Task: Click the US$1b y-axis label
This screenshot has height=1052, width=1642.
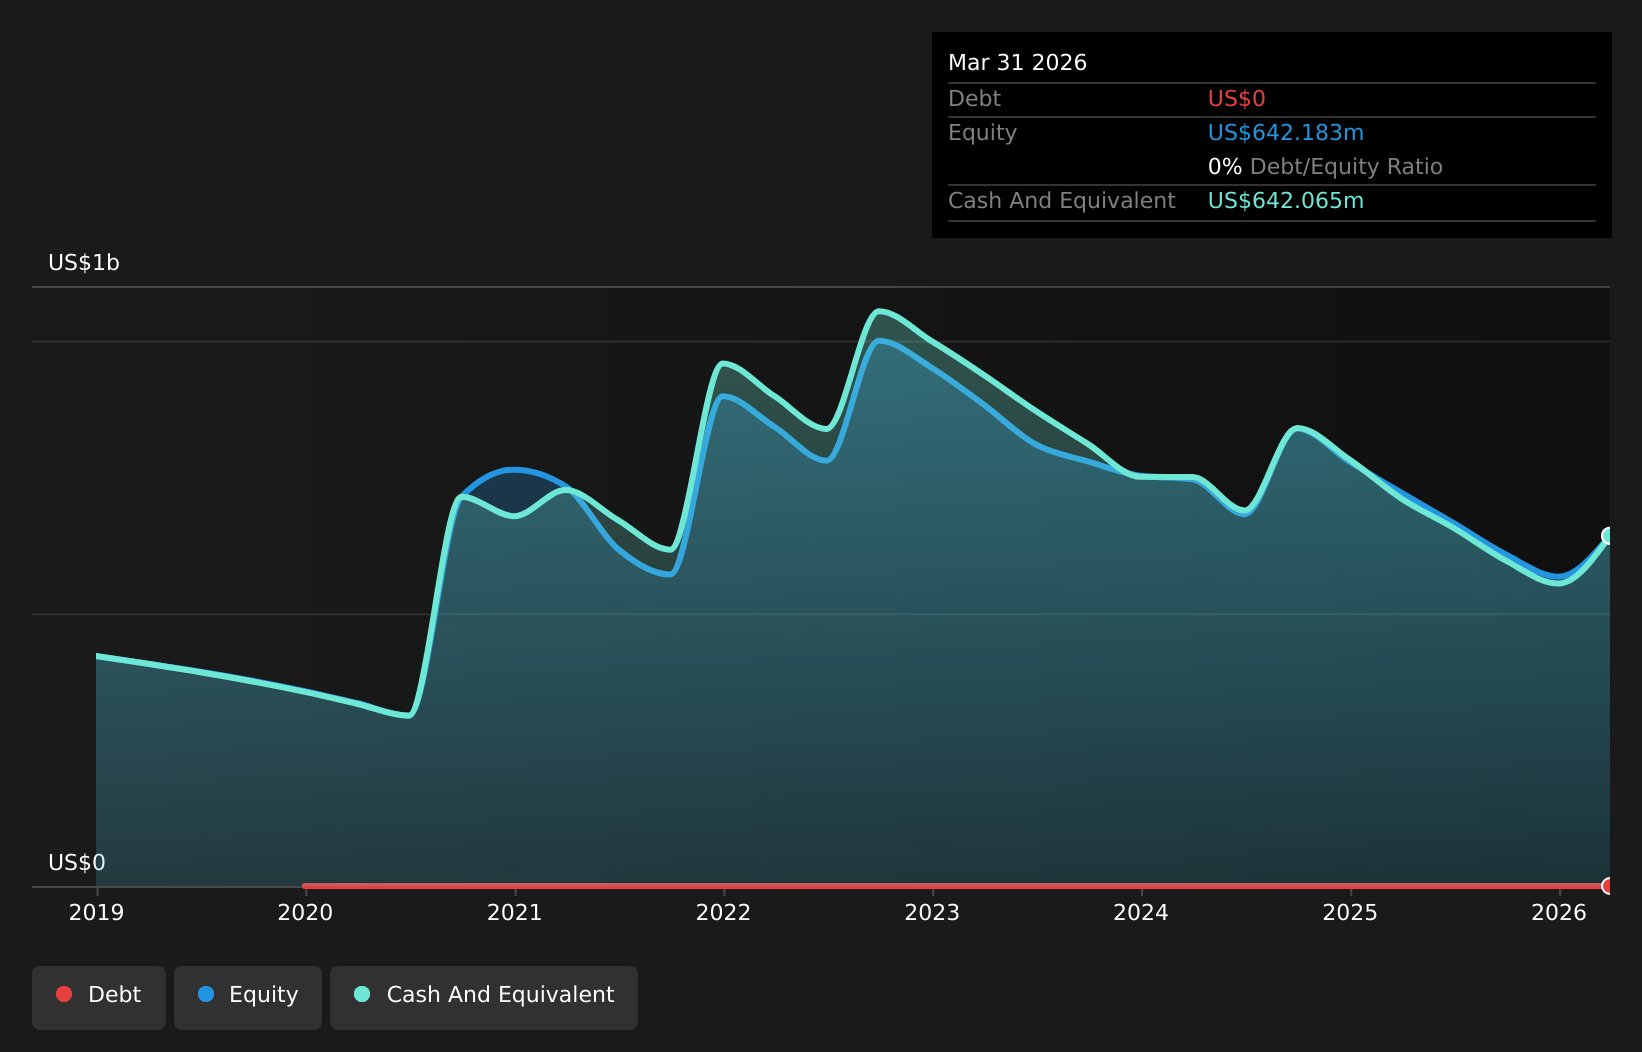Action: click(84, 263)
